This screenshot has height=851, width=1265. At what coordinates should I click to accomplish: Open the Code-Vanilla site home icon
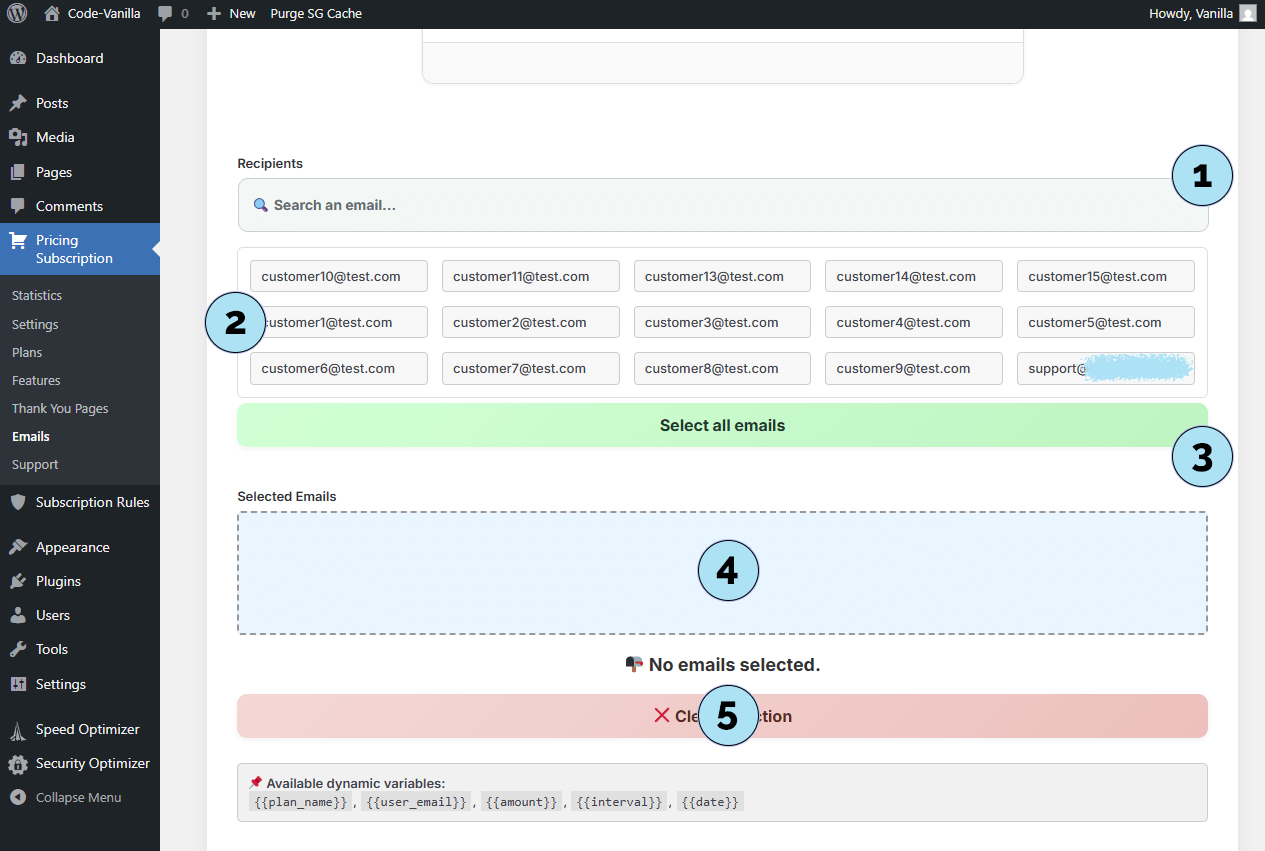pyautogui.click(x=52, y=14)
